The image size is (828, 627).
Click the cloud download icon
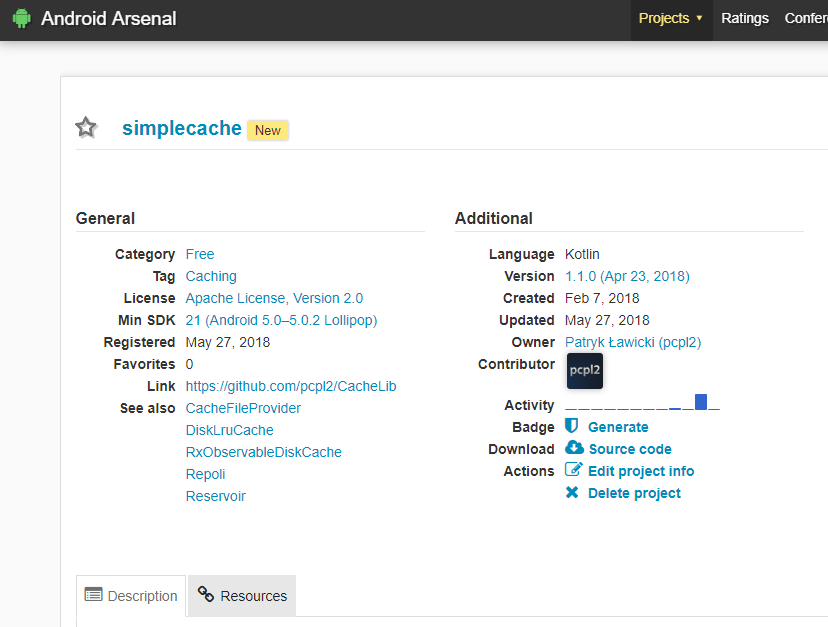[x=574, y=448]
